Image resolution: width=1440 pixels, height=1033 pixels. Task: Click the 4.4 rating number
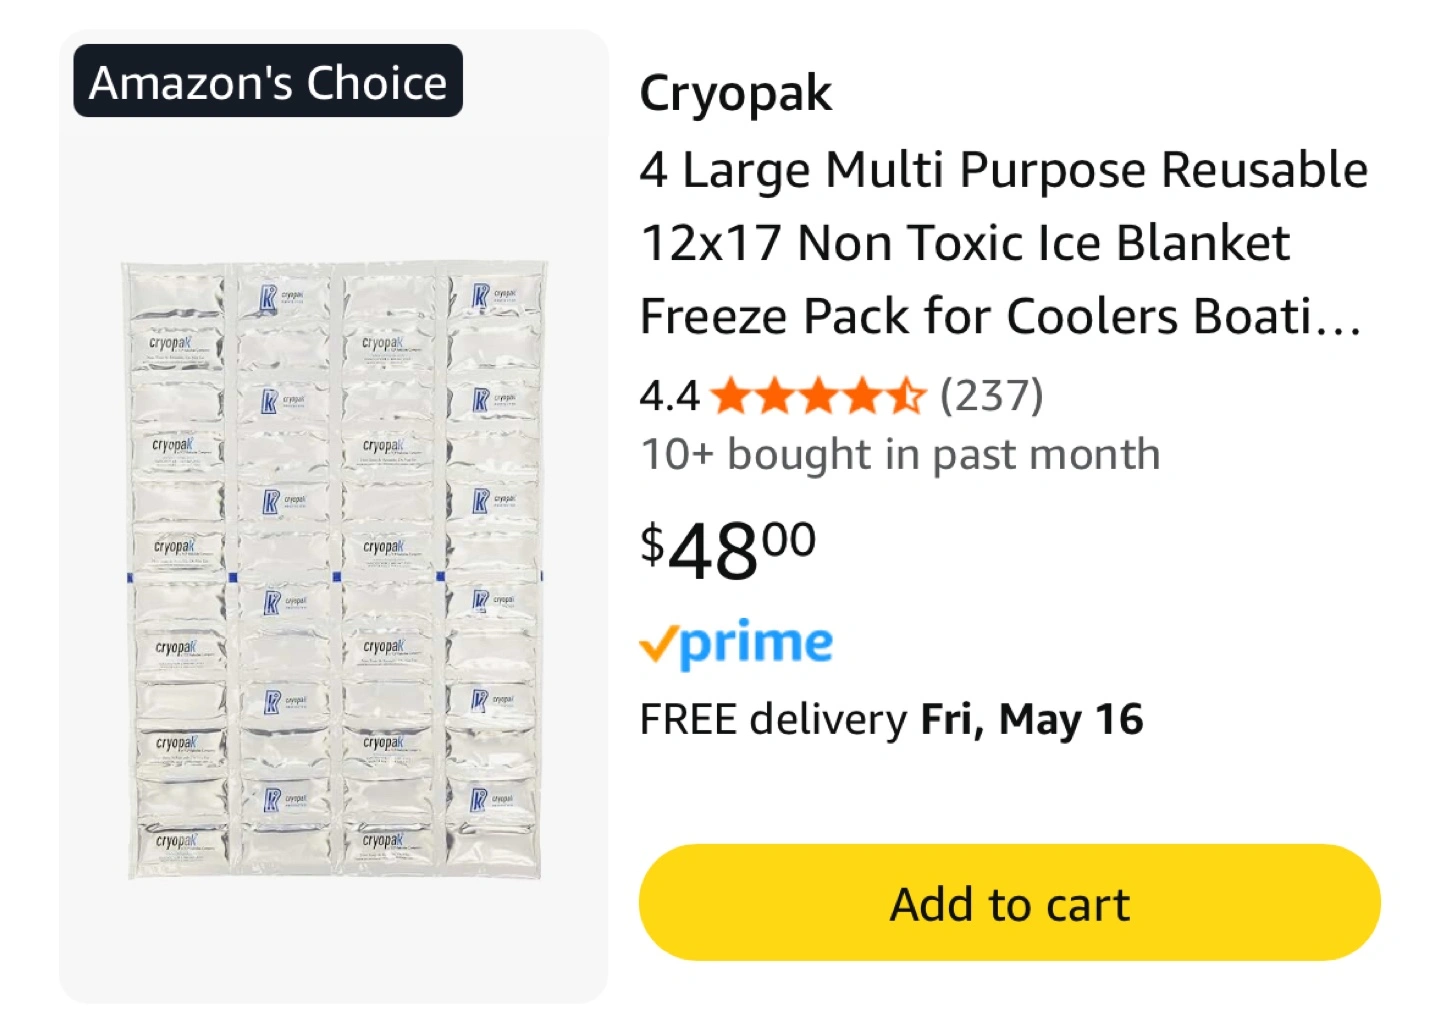click(669, 396)
